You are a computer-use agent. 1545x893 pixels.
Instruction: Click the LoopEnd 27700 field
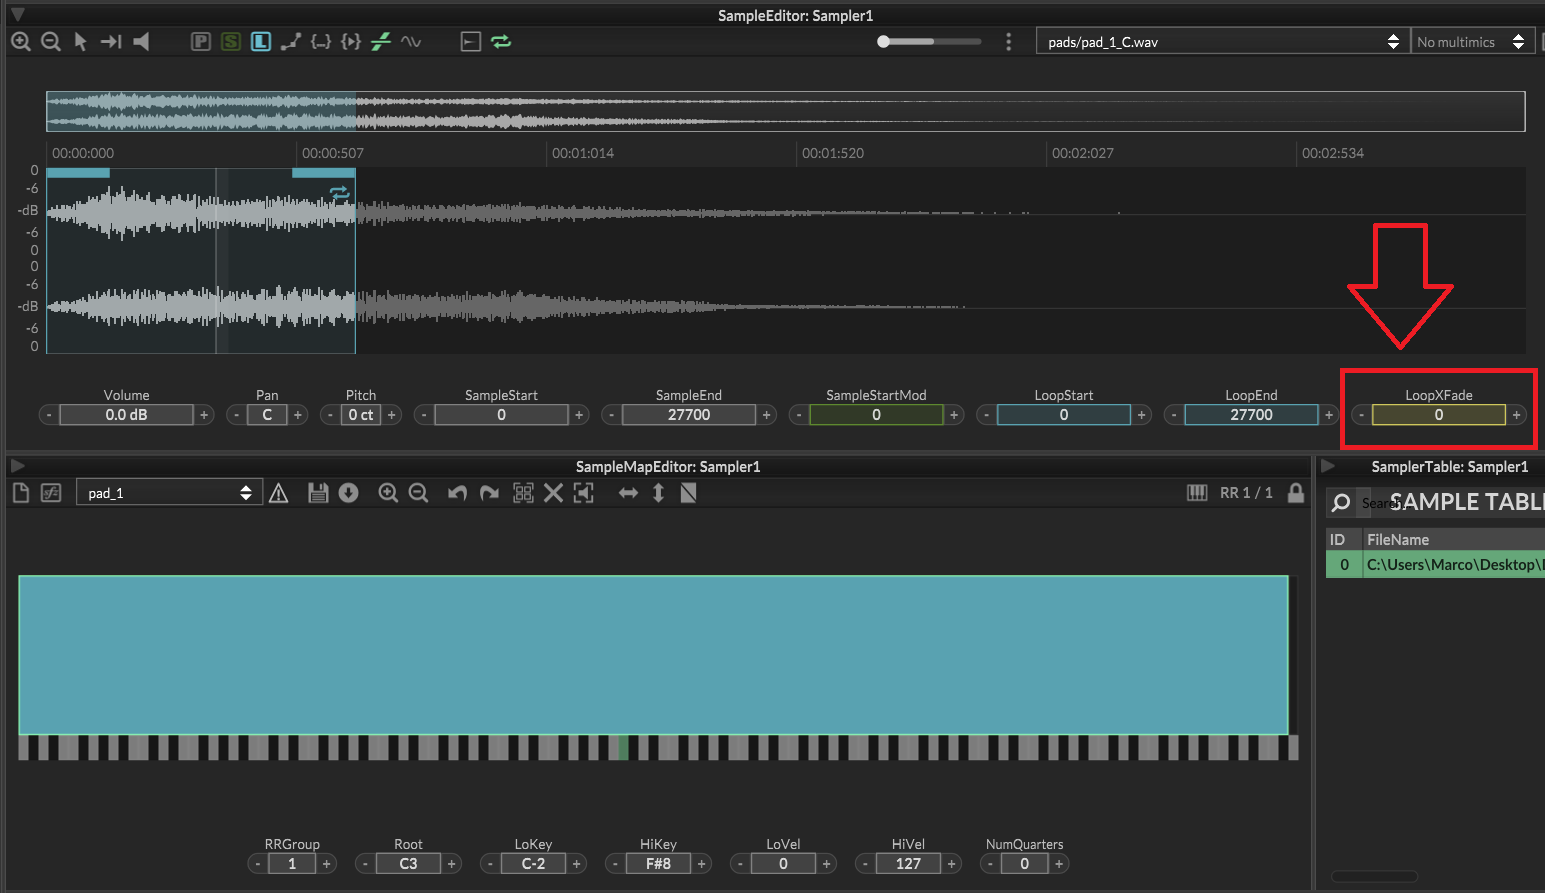pos(1251,415)
